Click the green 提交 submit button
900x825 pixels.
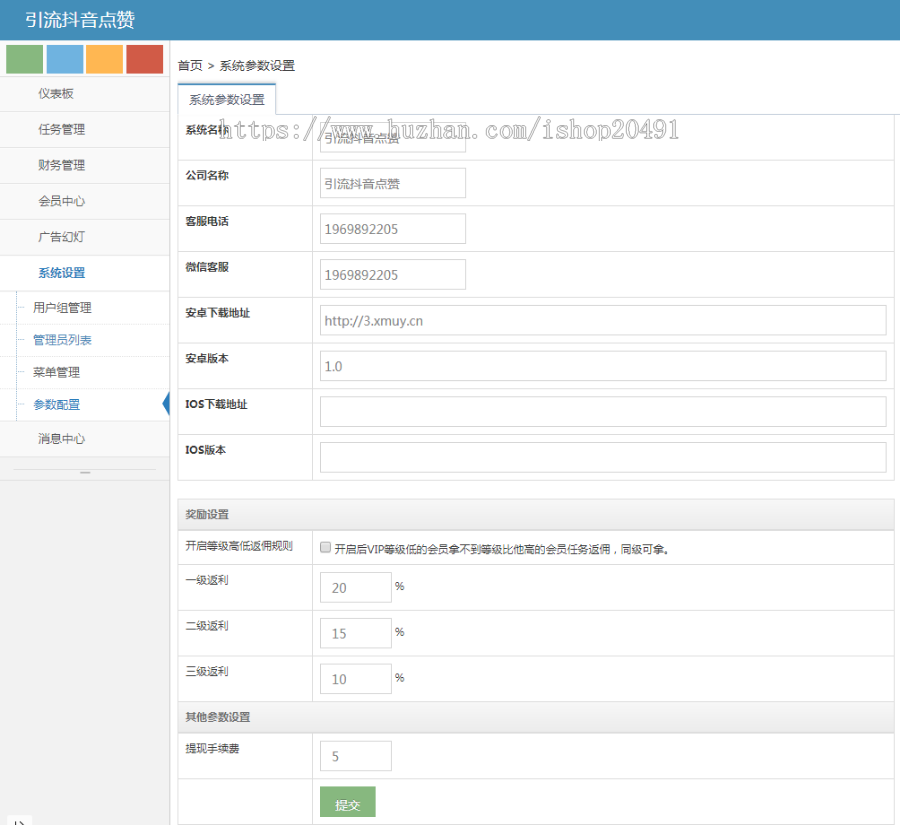[347, 804]
